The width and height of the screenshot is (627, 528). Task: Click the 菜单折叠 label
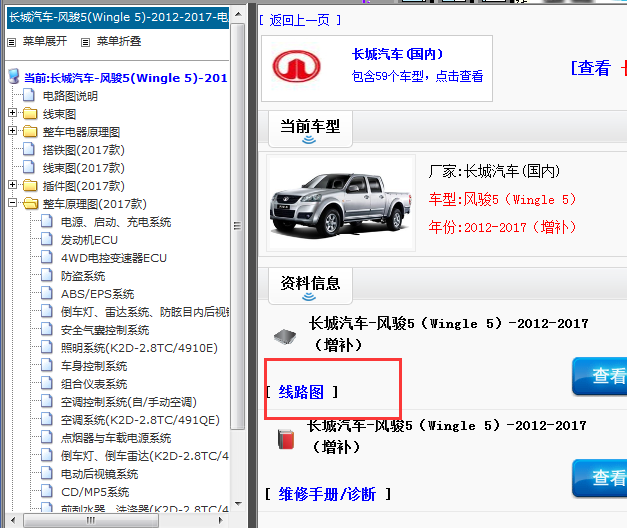point(119,41)
